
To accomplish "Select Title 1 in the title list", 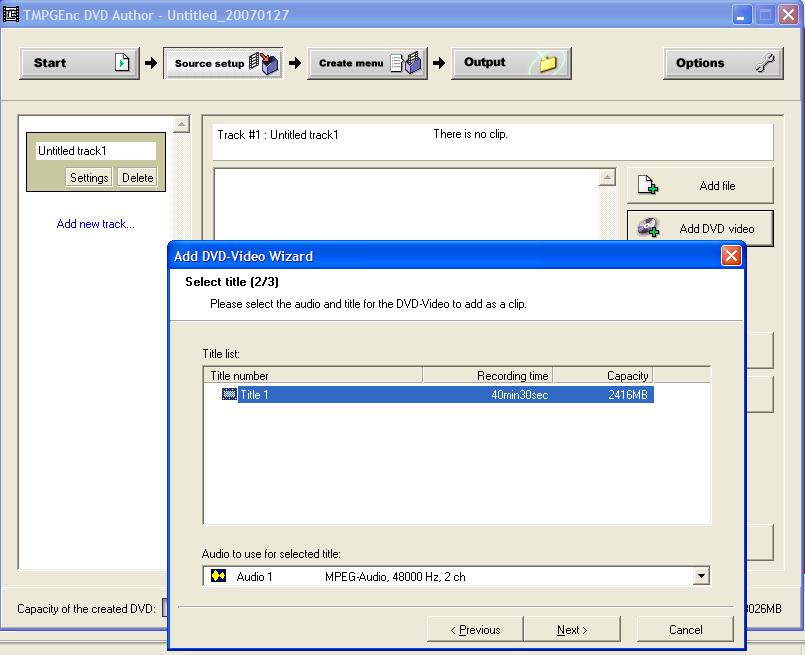I will [x=437, y=395].
